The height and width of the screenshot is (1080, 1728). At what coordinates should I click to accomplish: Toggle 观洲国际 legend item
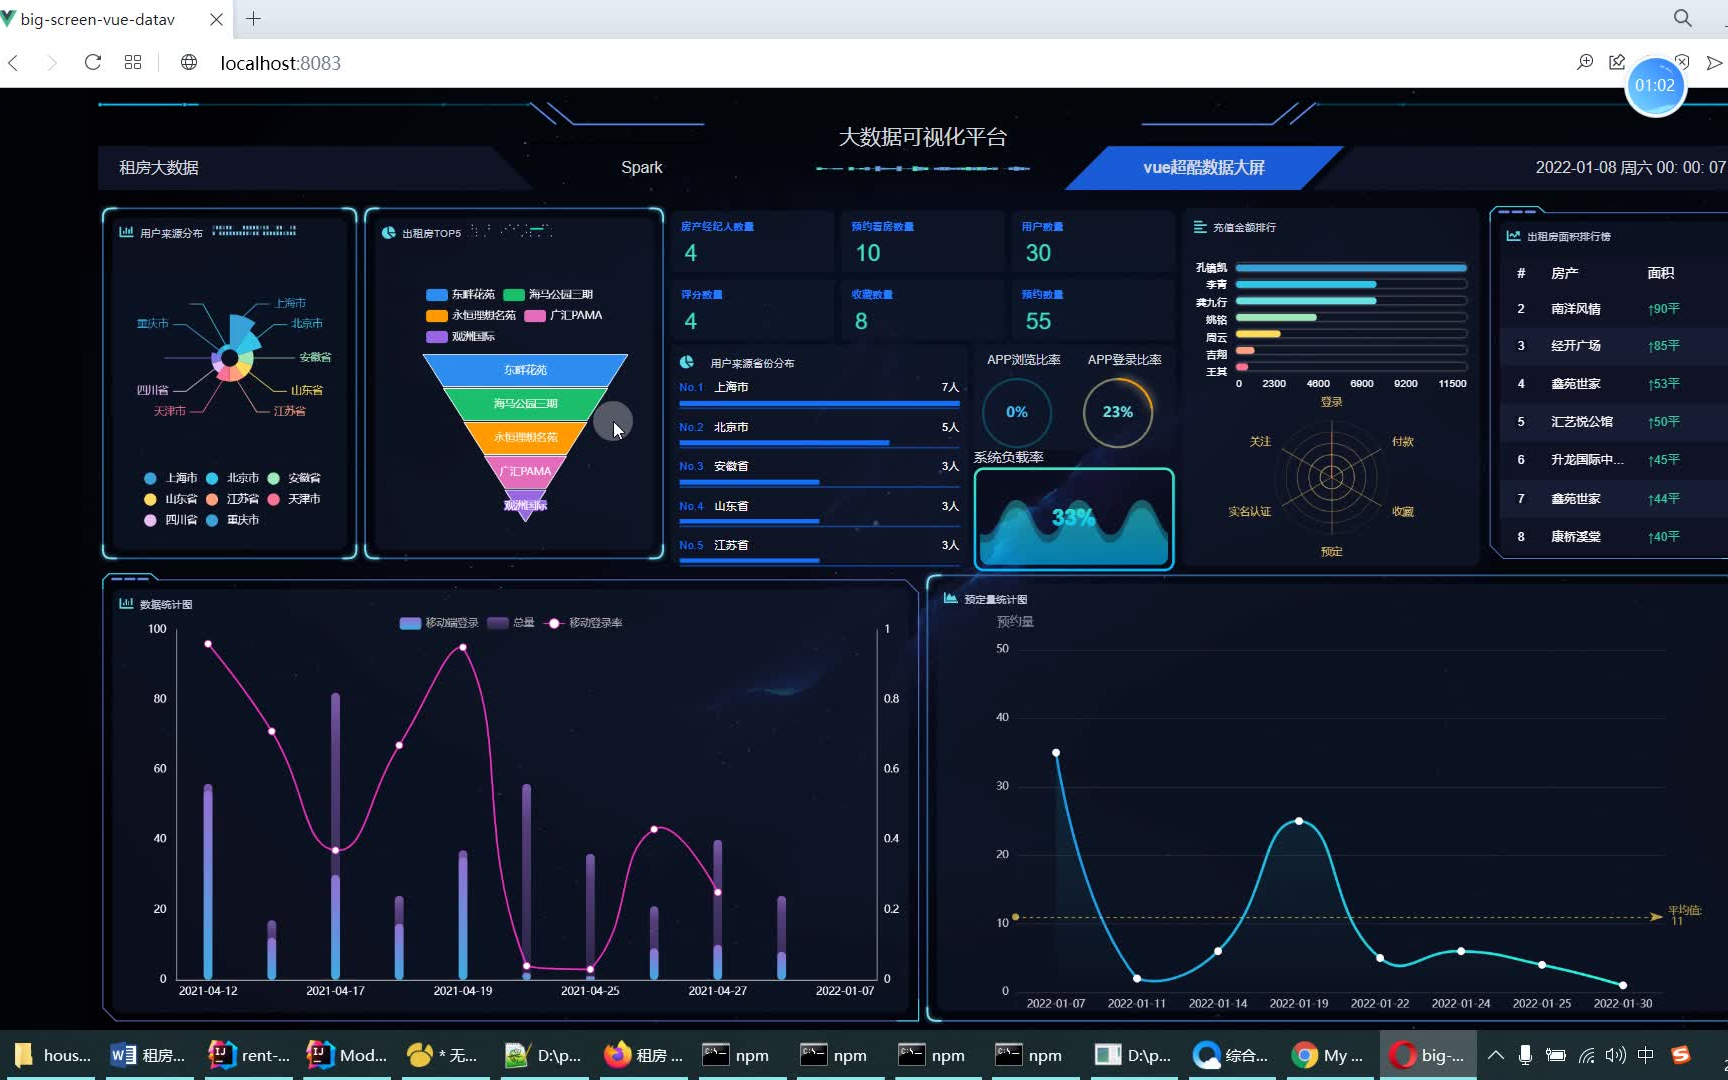click(460, 336)
